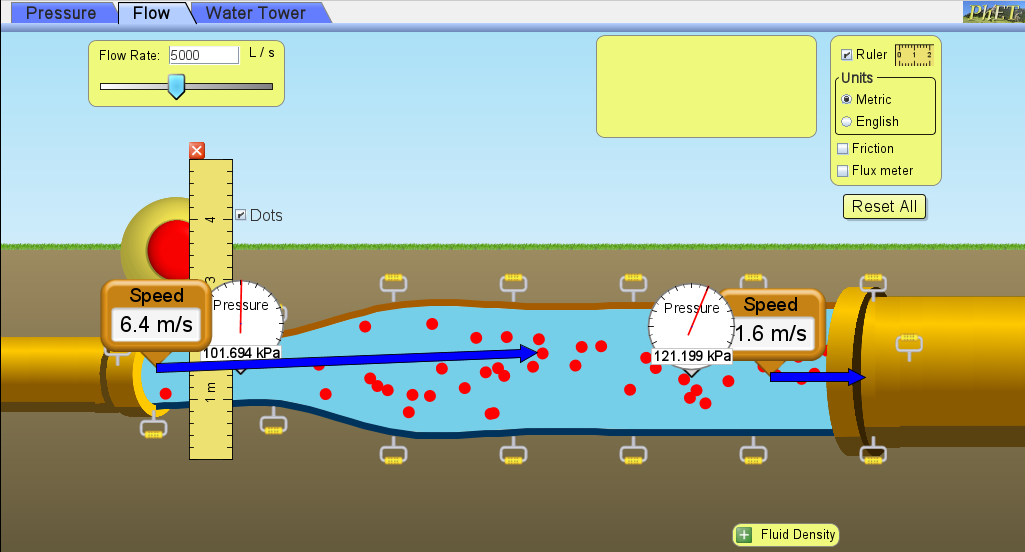Click the PhET logo
1025x552 pixels.
click(x=993, y=12)
